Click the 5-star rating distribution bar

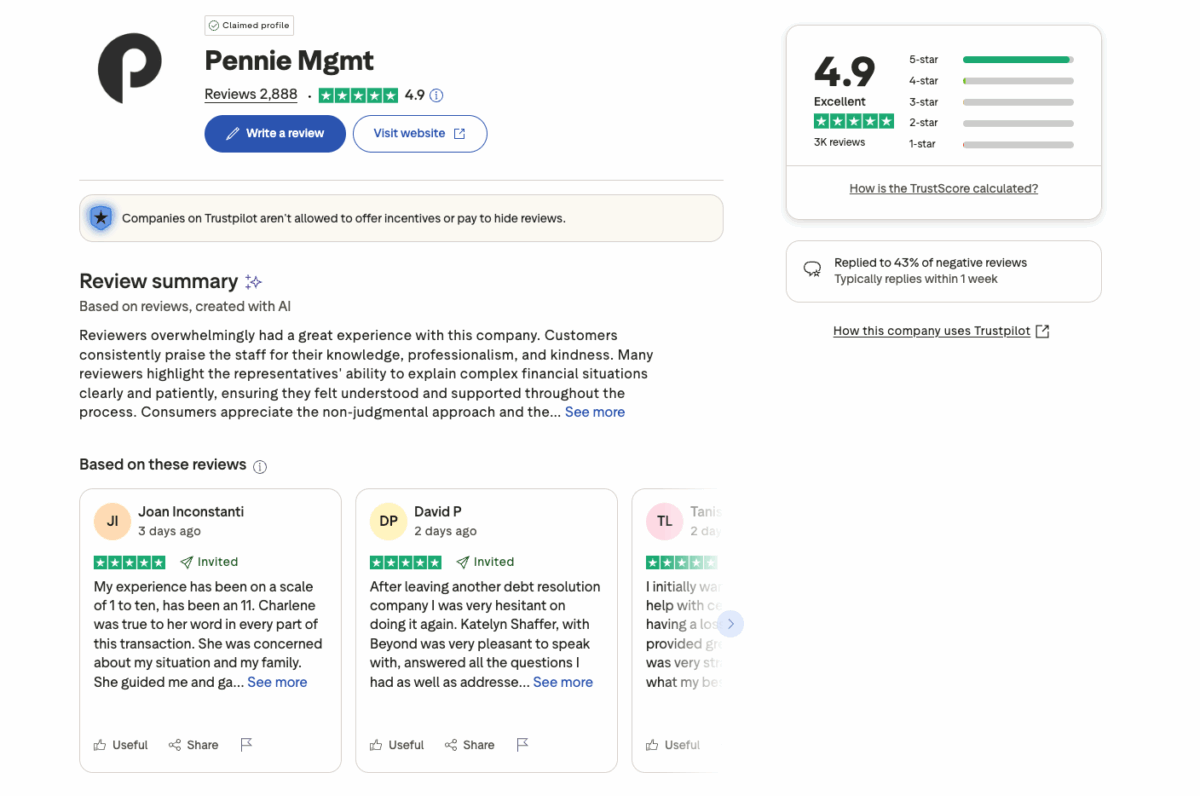click(1017, 59)
